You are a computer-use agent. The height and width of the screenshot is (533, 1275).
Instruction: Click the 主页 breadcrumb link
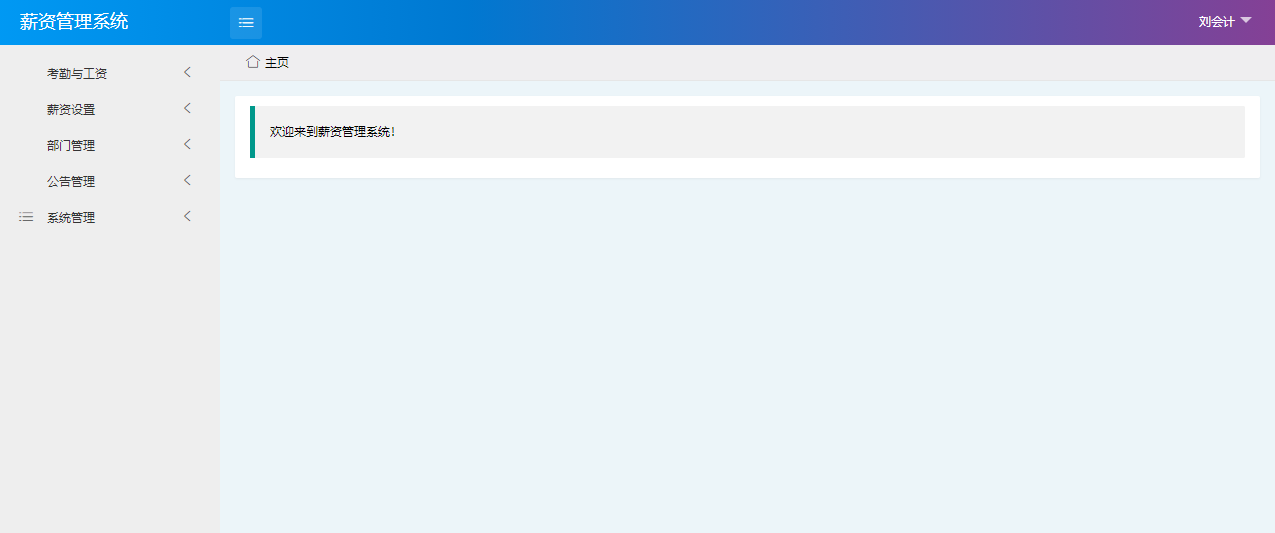(x=277, y=63)
